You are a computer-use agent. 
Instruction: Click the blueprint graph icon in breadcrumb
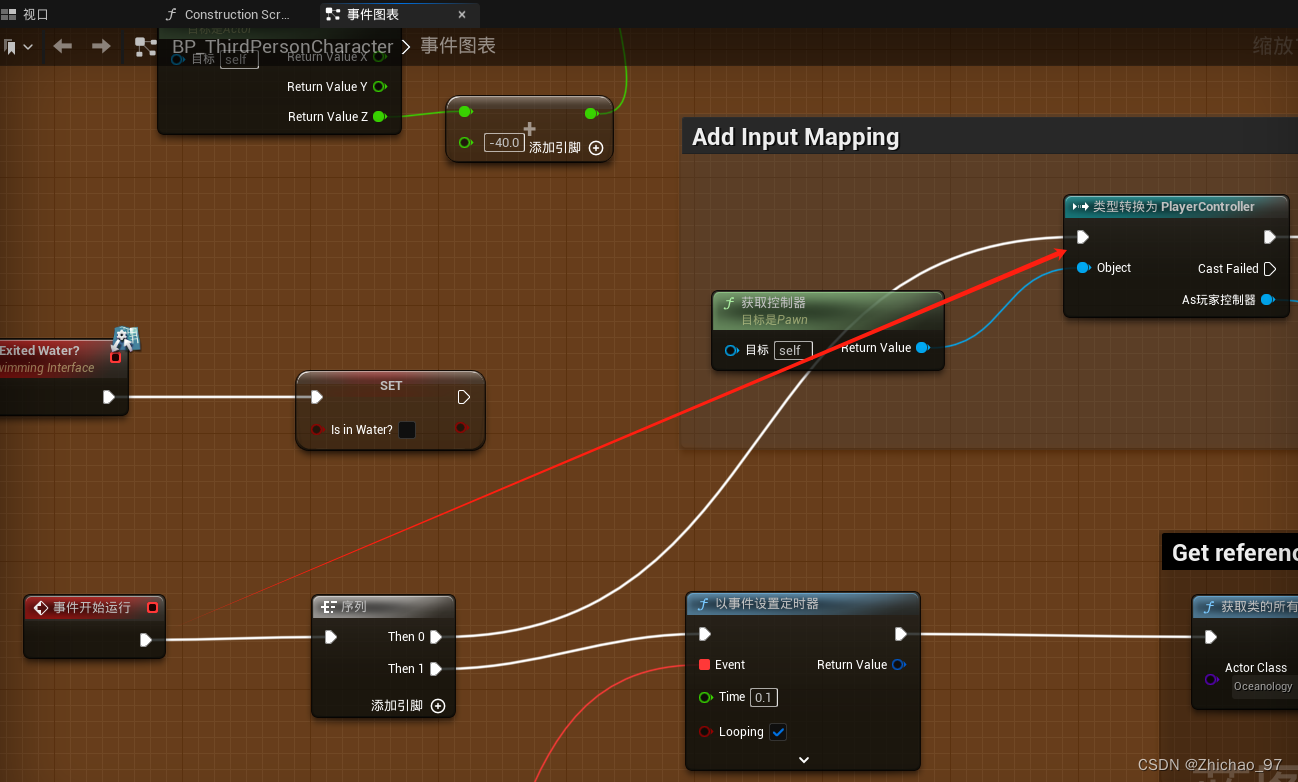[x=147, y=47]
